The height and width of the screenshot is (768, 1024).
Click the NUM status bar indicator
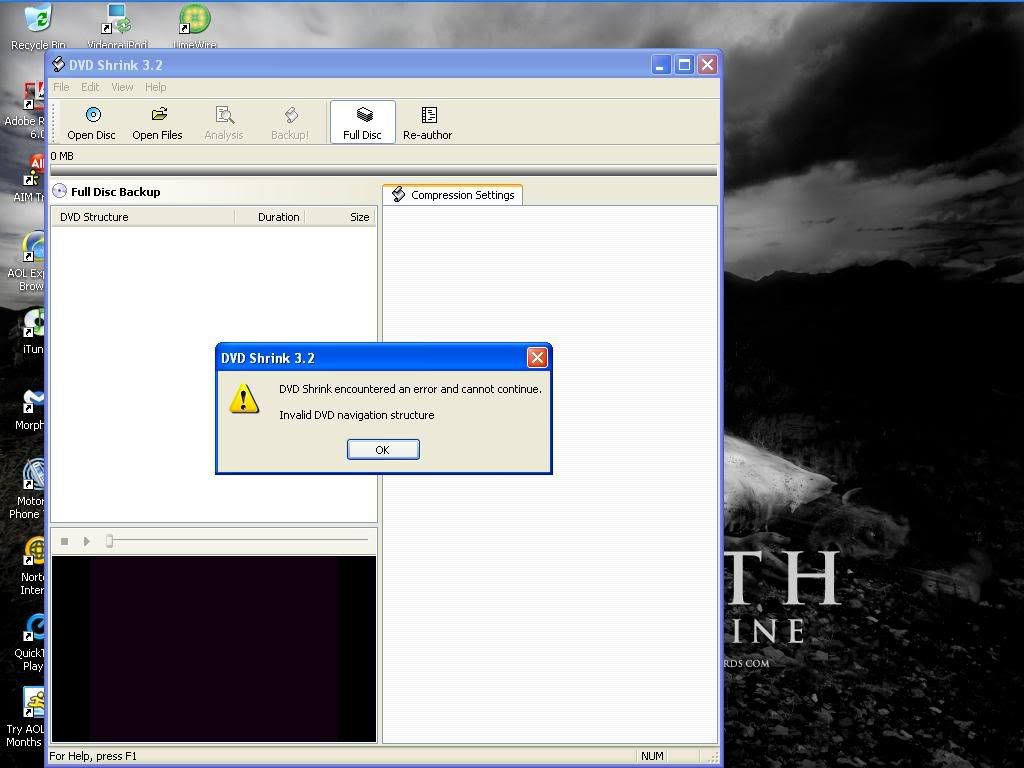click(x=652, y=756)
